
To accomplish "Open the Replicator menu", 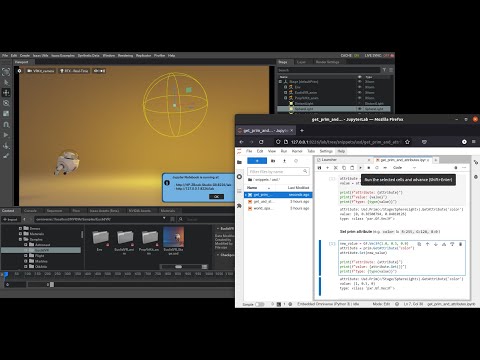I will click(143, 55).
